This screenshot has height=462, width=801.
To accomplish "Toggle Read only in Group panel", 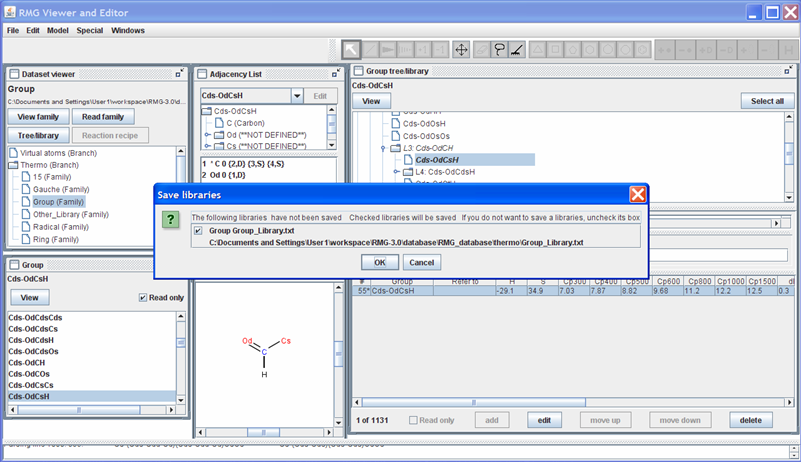I will pyautogui.click(x=143, y=297).
